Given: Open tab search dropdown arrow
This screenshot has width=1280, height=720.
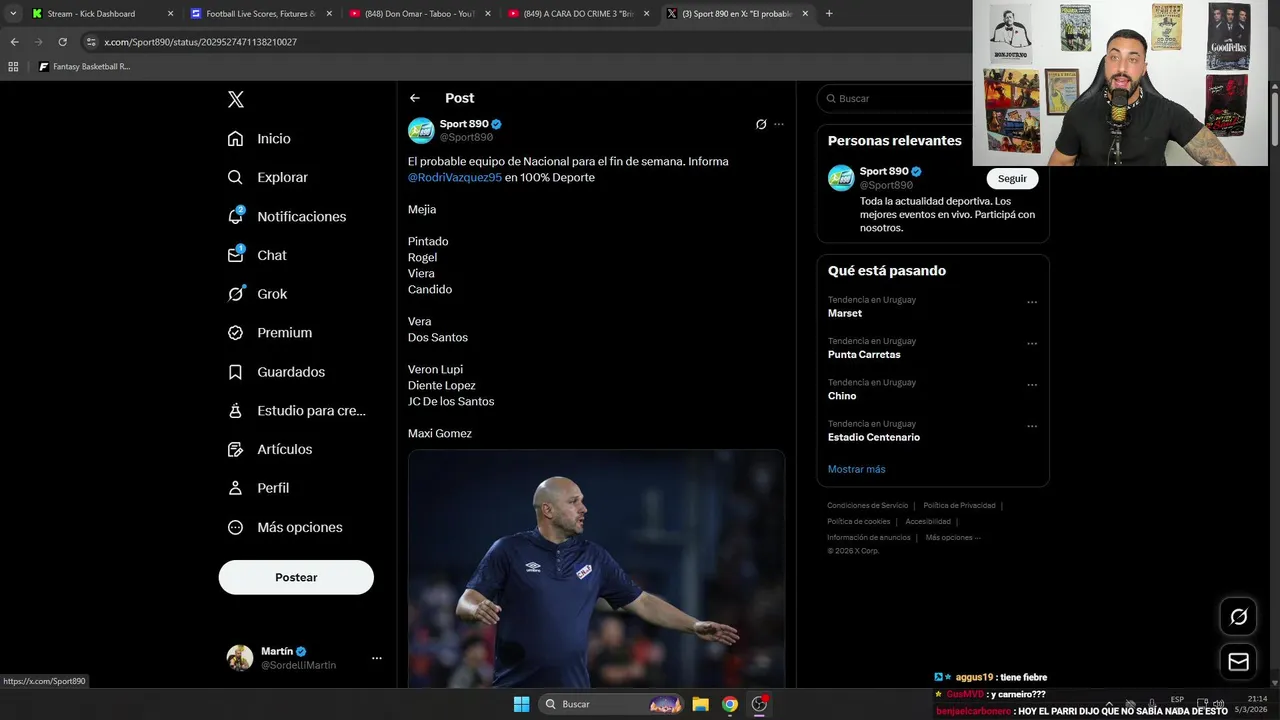Looking at the screenshot, I should pyautogui.click(x=13, y=14).
